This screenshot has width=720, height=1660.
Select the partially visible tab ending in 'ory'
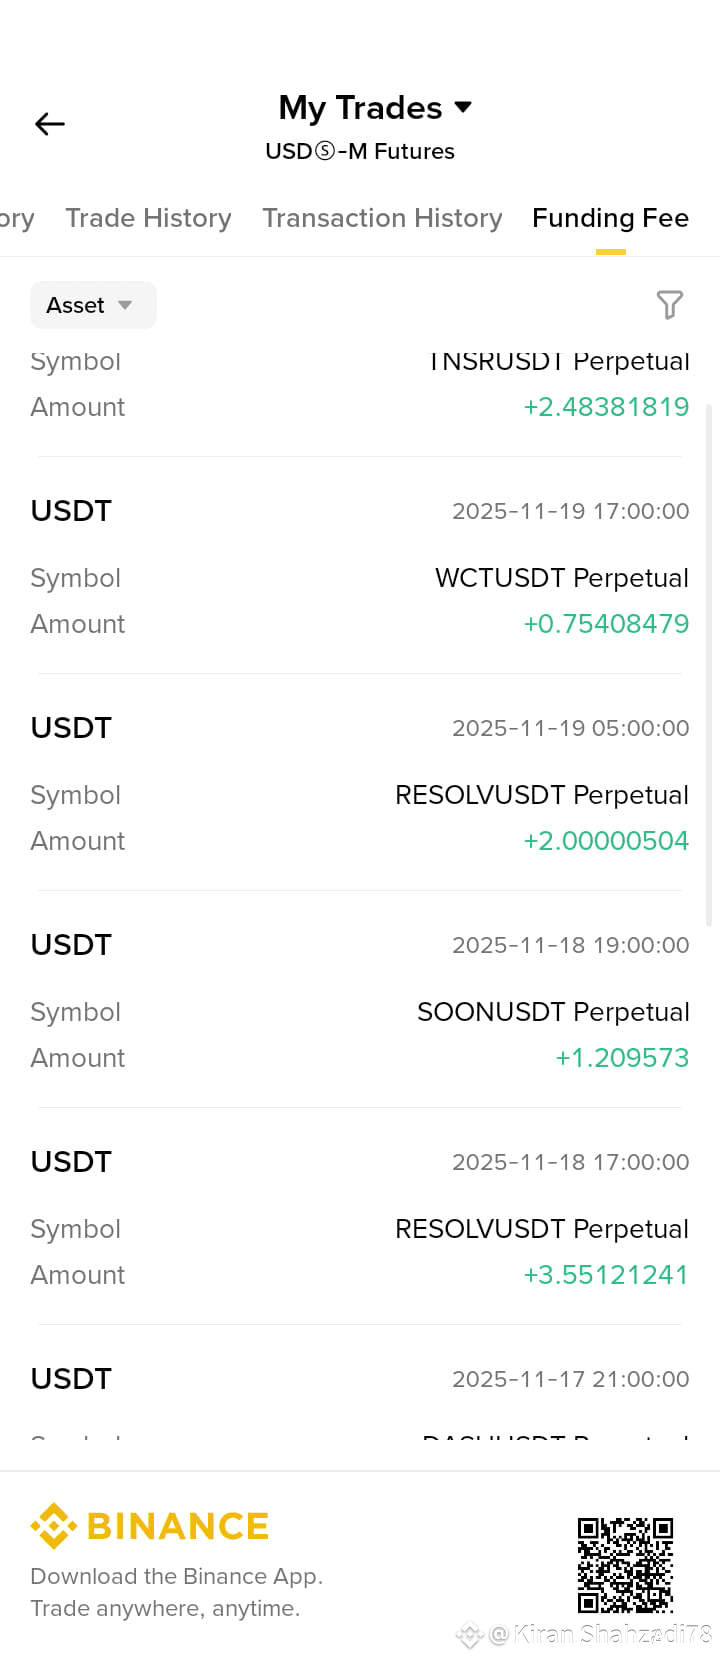17,218
